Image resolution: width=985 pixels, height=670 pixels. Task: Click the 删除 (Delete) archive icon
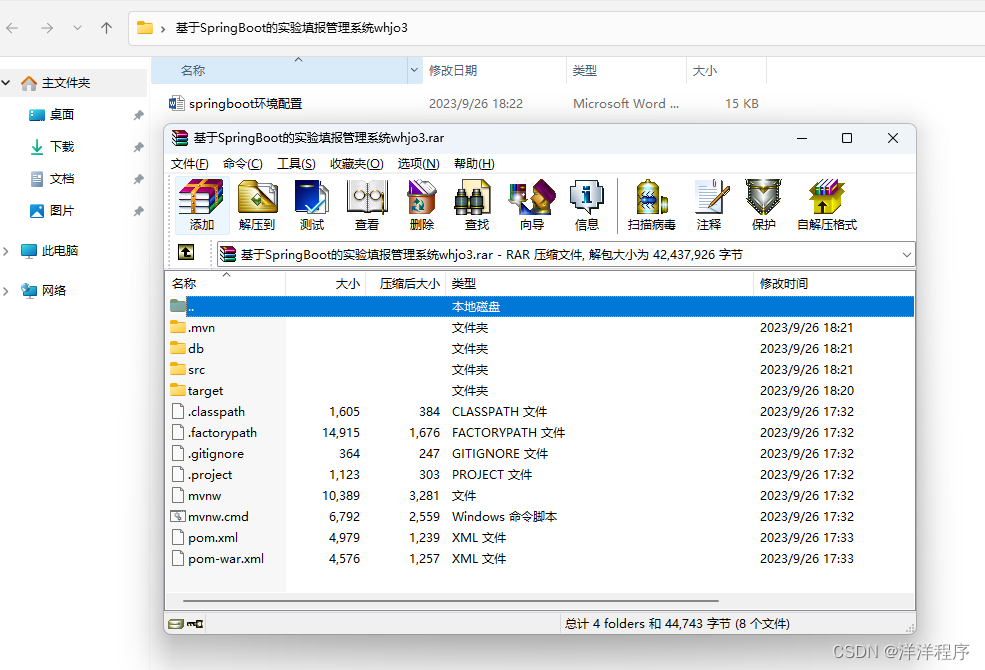point(421,204)
